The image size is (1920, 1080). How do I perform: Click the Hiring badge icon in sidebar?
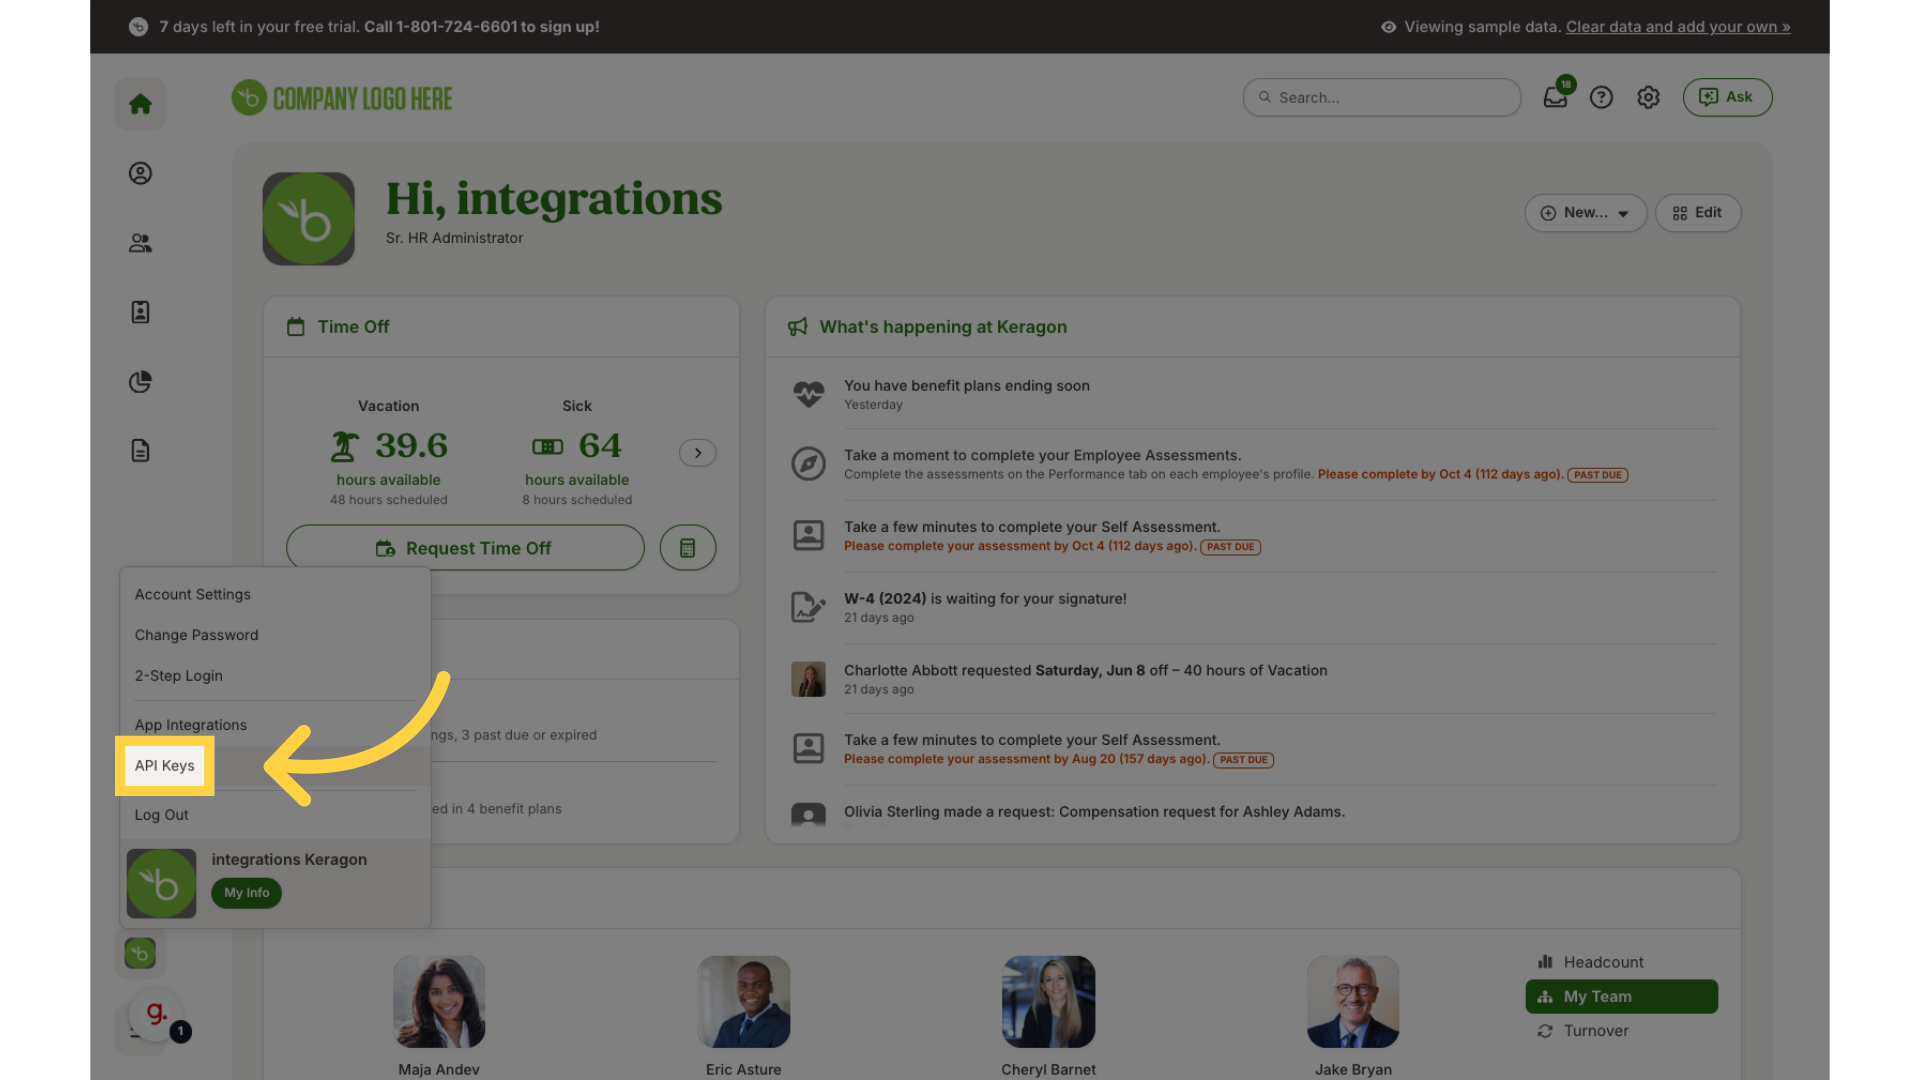point(140,311)
